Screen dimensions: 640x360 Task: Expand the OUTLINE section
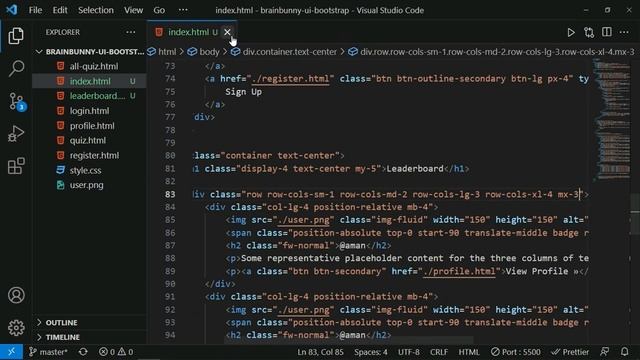[89, 322]
